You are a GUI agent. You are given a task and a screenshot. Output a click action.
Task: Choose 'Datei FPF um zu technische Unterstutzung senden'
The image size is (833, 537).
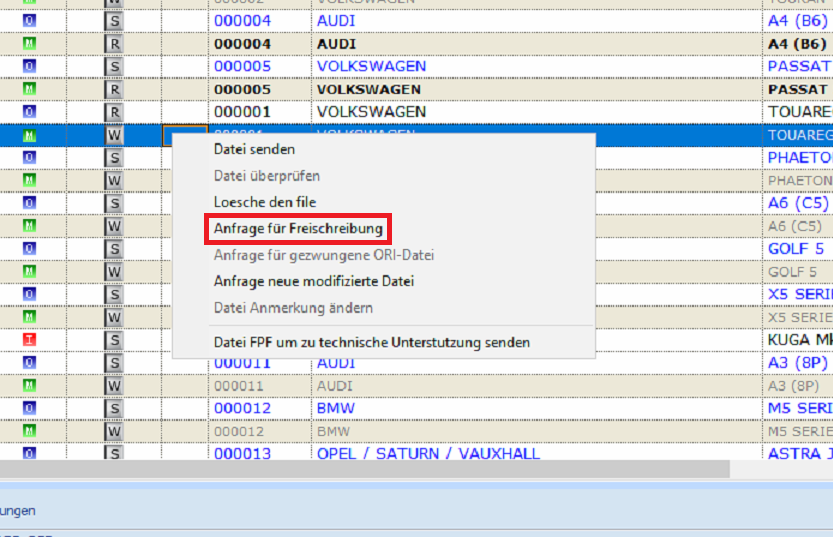tap(372, 343)
